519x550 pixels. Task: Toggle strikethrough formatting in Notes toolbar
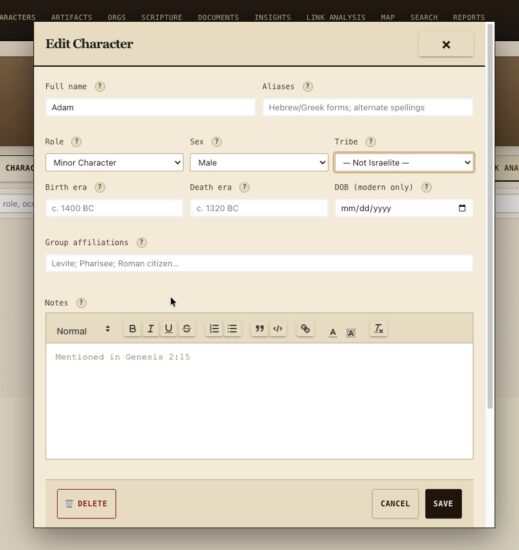pyautogui.click(x=187, y=329)
